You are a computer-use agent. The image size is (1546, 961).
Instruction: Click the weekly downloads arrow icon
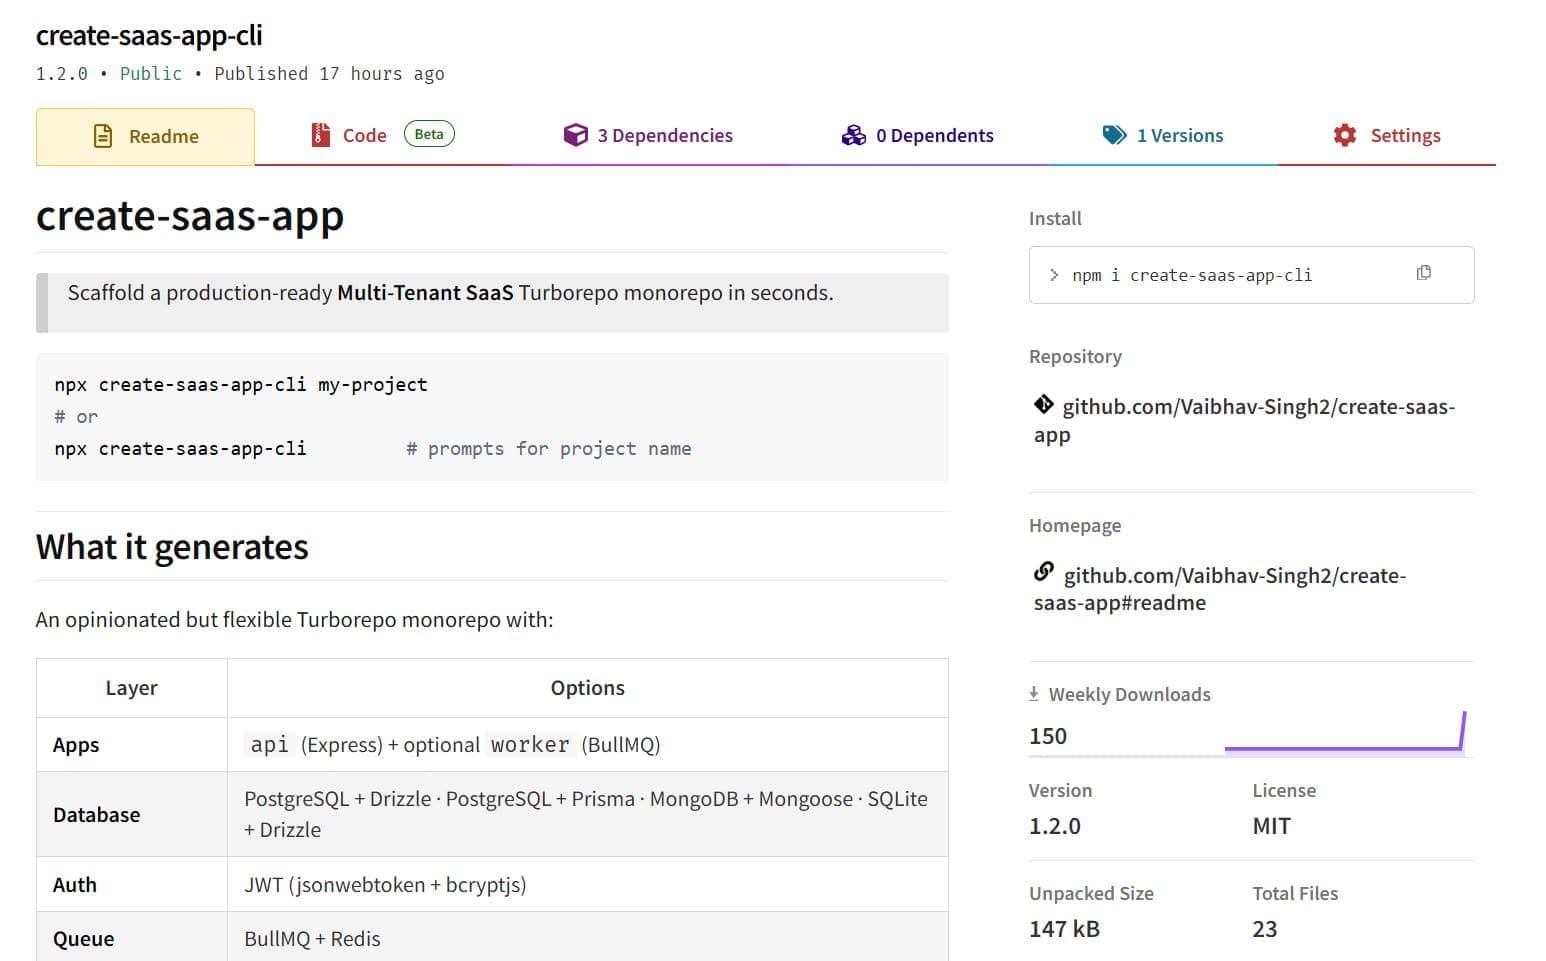tap(1034, 693)
